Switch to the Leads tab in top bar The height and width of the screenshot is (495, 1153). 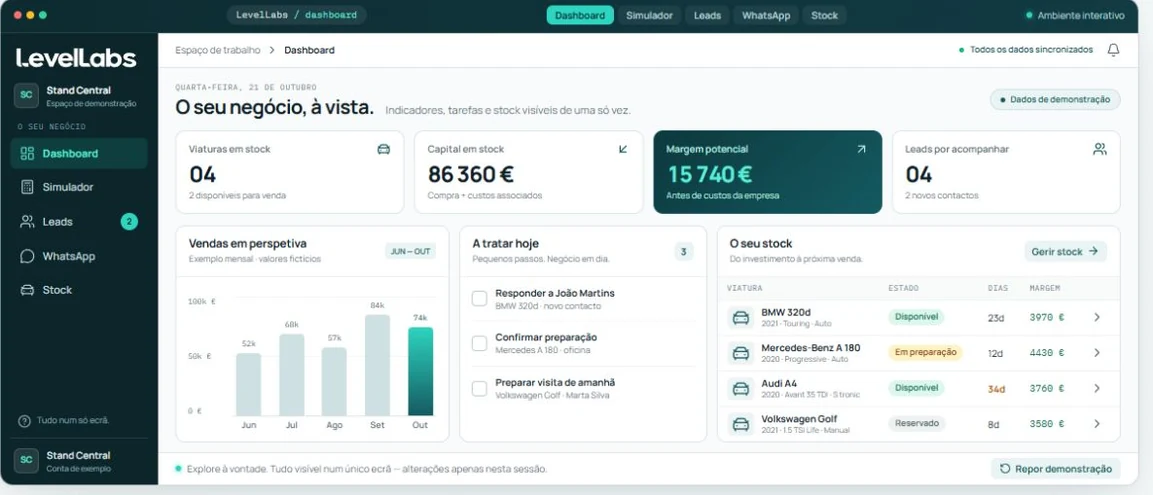click(707, 15)
